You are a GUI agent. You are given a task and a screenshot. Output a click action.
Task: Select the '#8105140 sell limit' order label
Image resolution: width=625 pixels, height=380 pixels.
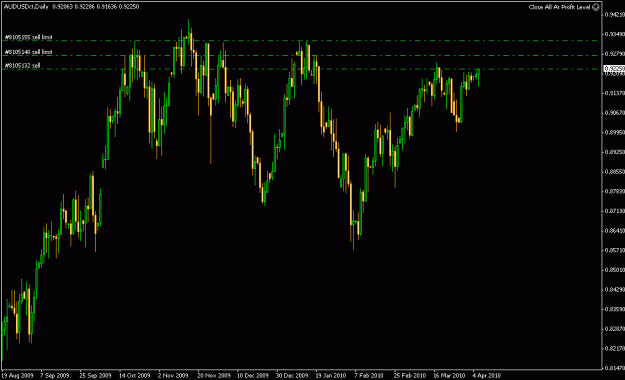tap(28, 52)
